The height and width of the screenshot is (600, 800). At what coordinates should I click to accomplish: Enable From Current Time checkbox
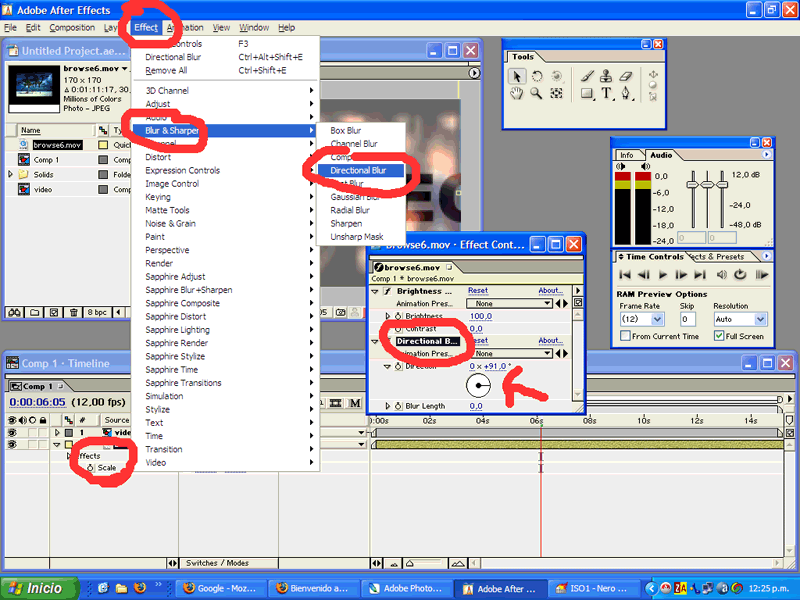click(x=624, y=336)
